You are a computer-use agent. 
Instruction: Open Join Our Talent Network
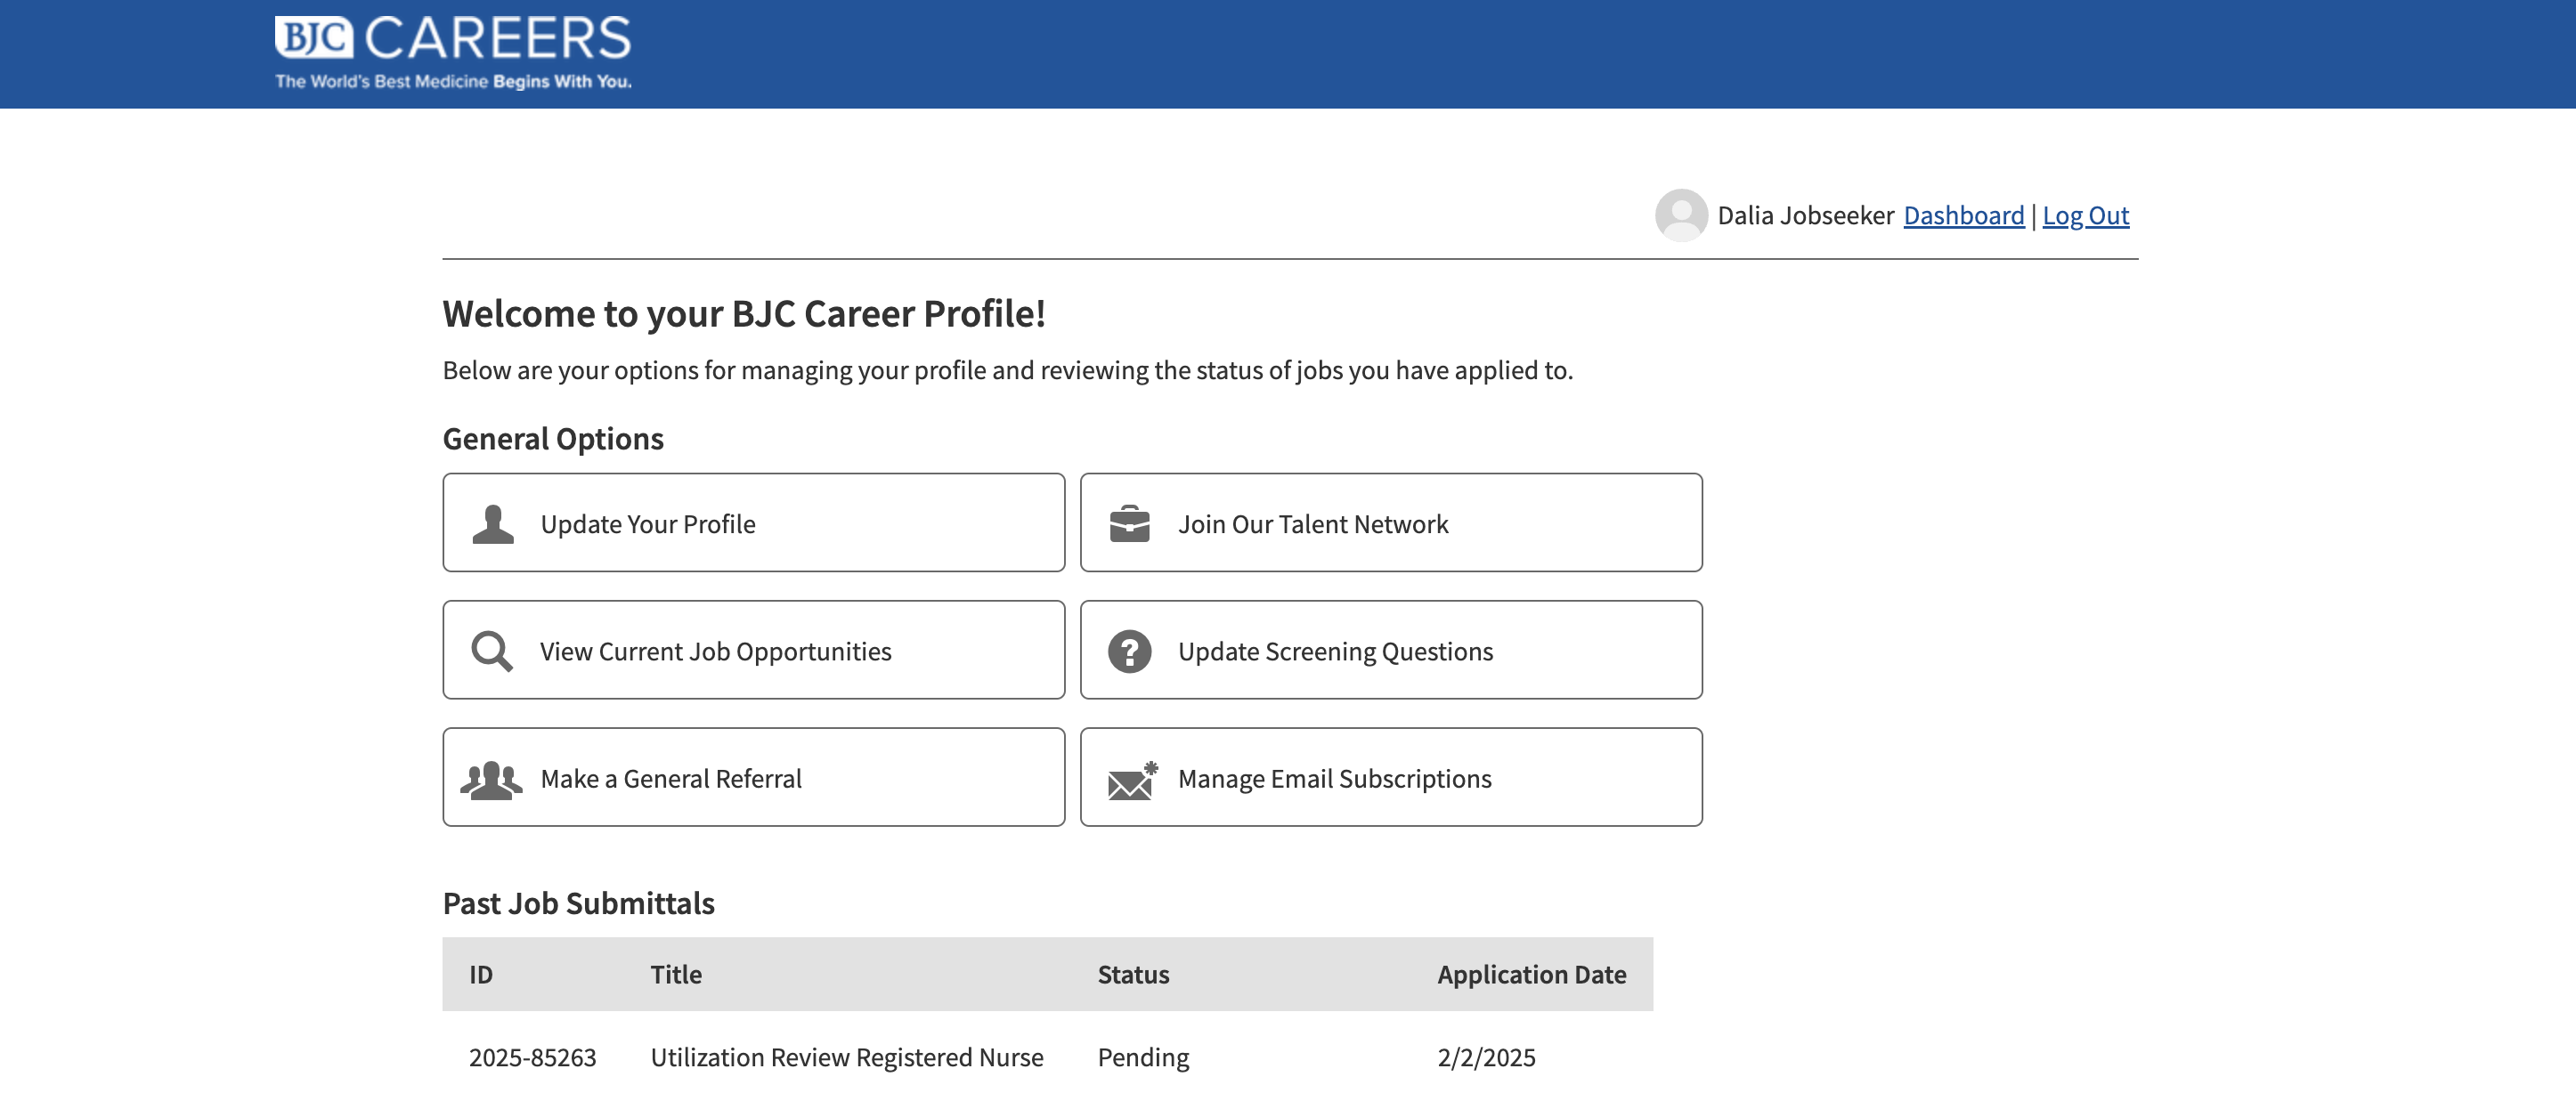coord(1391,522)
